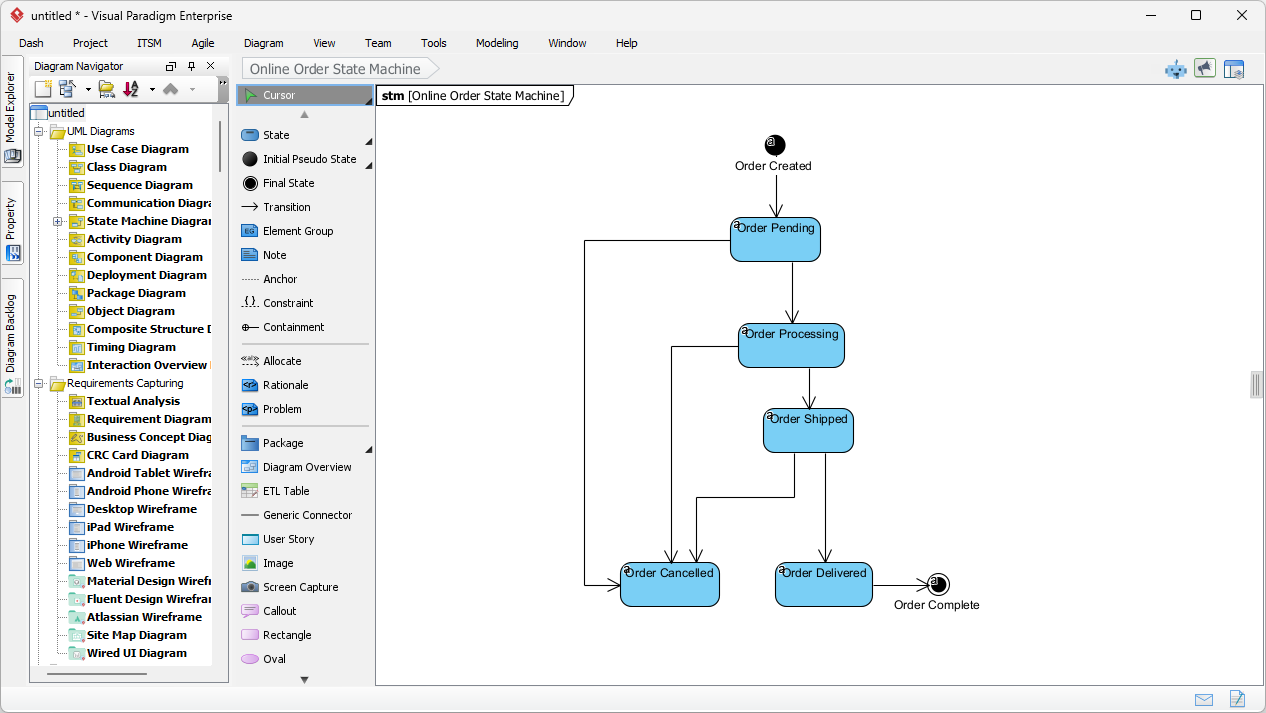Open the Modeling menu
The image size is (1266, 713).
[497, 43]
